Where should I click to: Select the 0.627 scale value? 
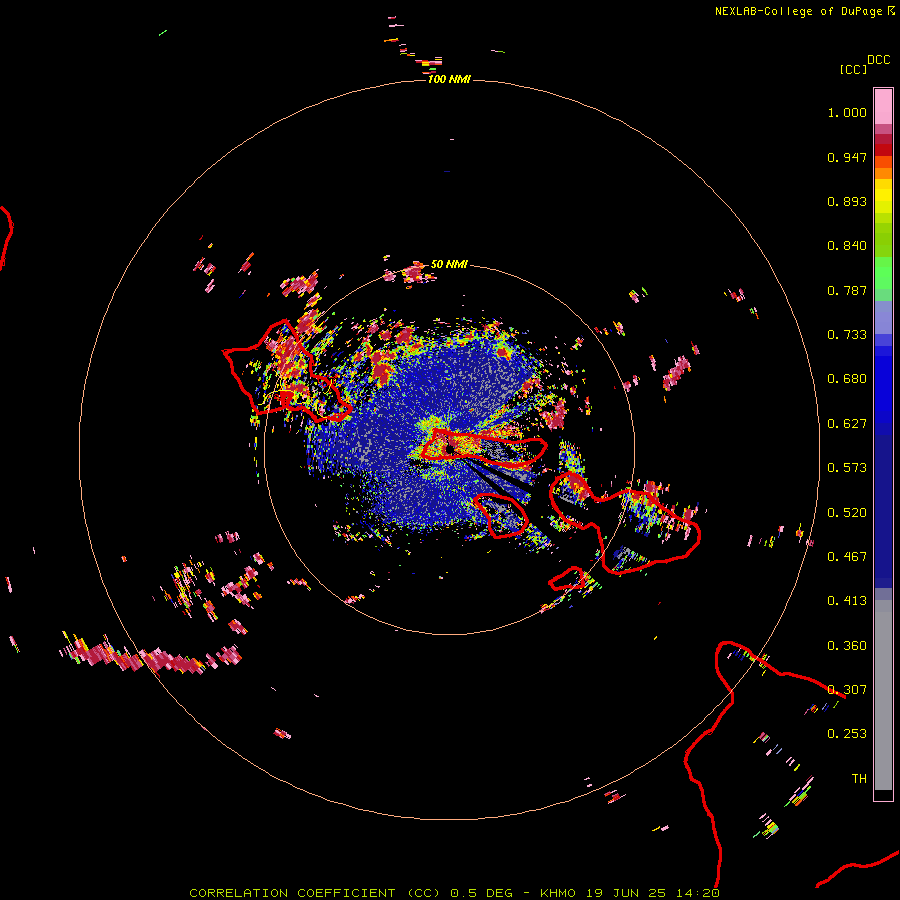[847, 424]
